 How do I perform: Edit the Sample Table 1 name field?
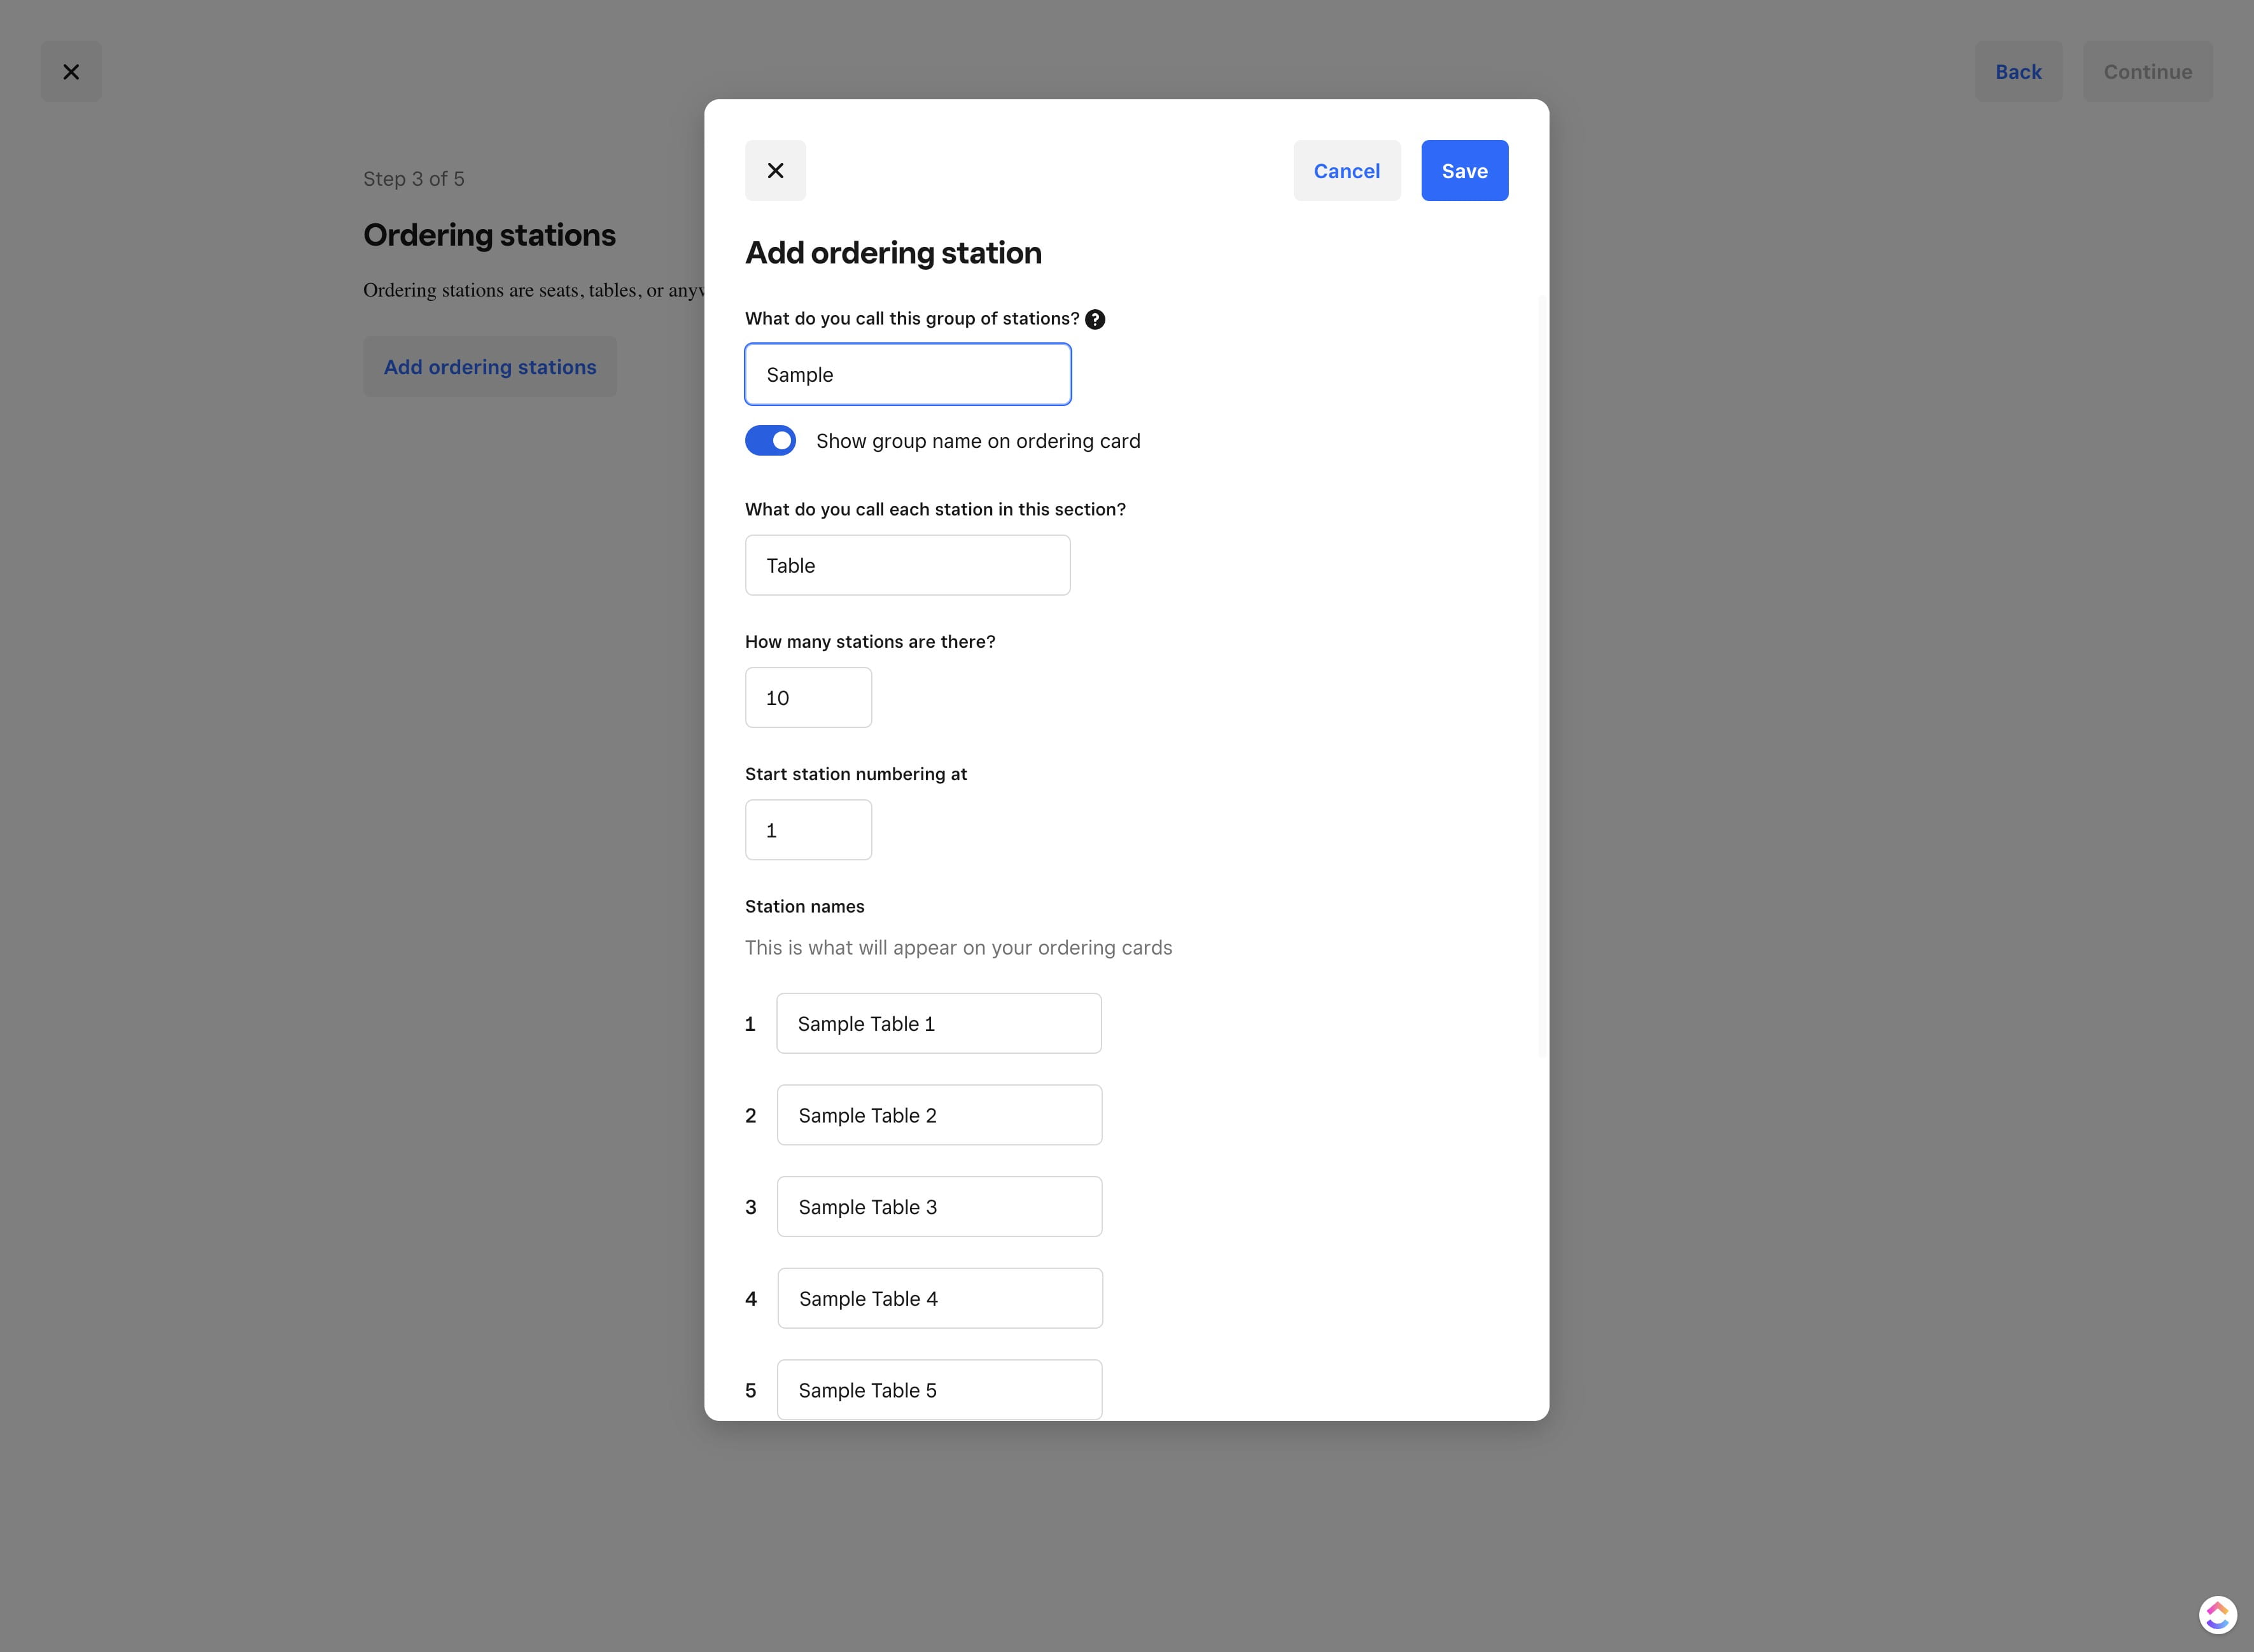pyautogui.click(x=938, y=1024)
